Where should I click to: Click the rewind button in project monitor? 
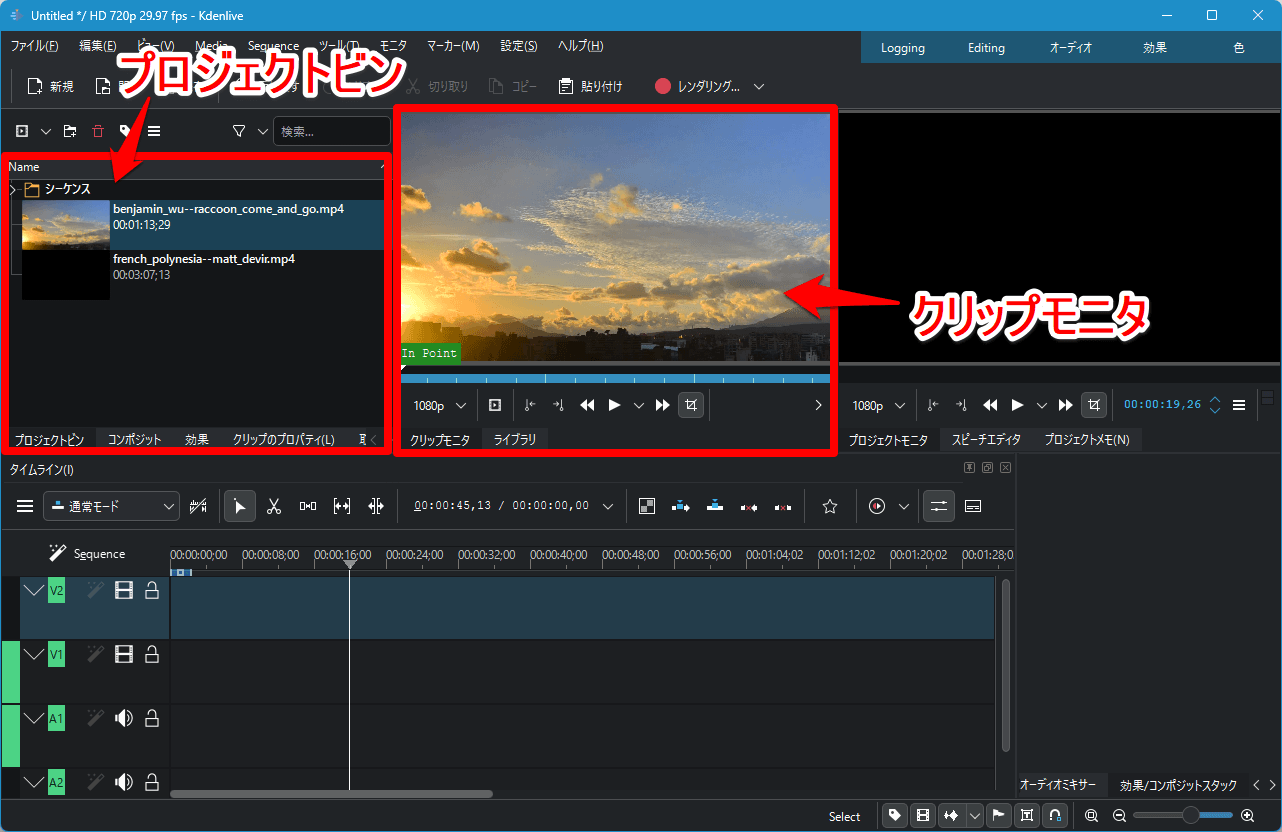tap(990, 405)
